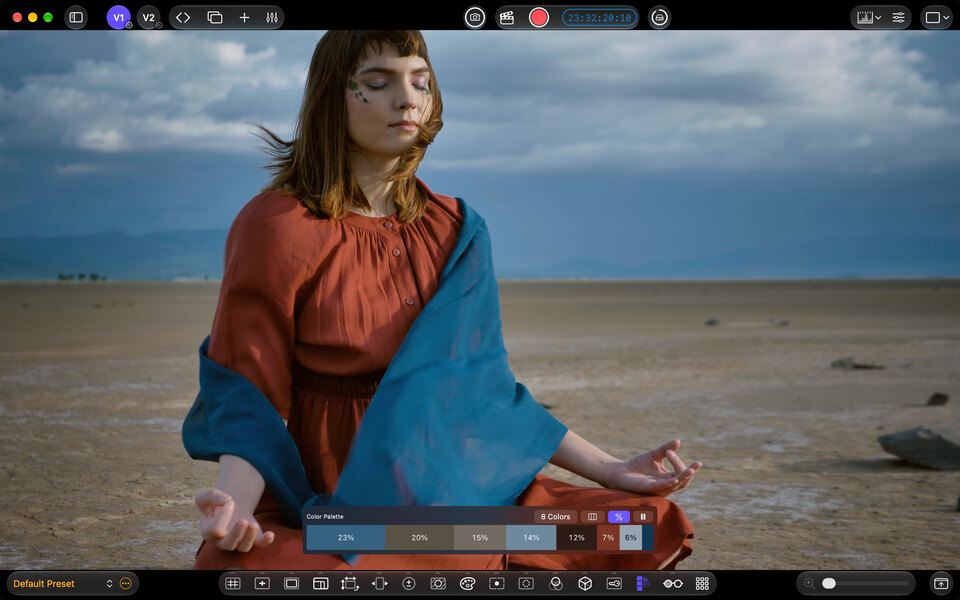Toggle the picture layout guides tool
The image size is (960, 600).
[321, 583]
